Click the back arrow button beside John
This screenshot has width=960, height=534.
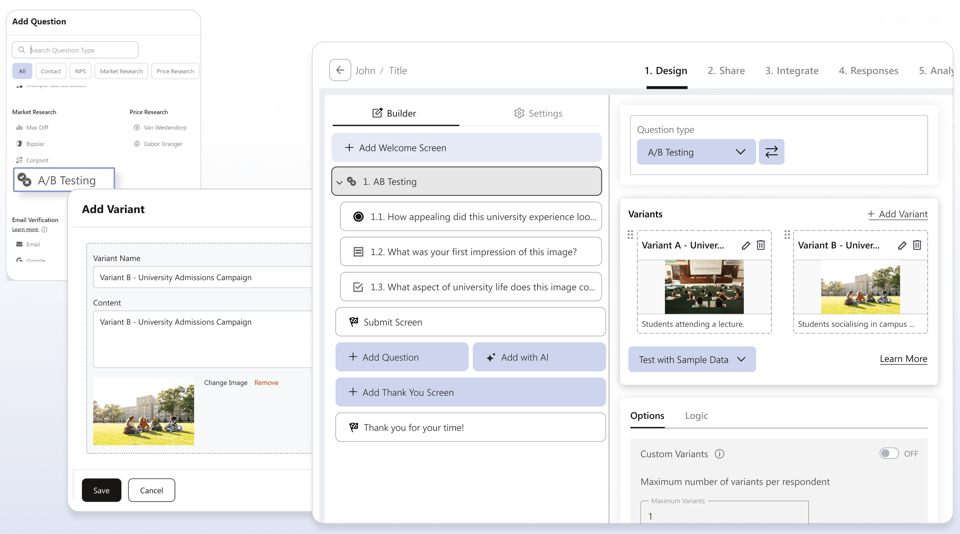click(x=340, y=70)
